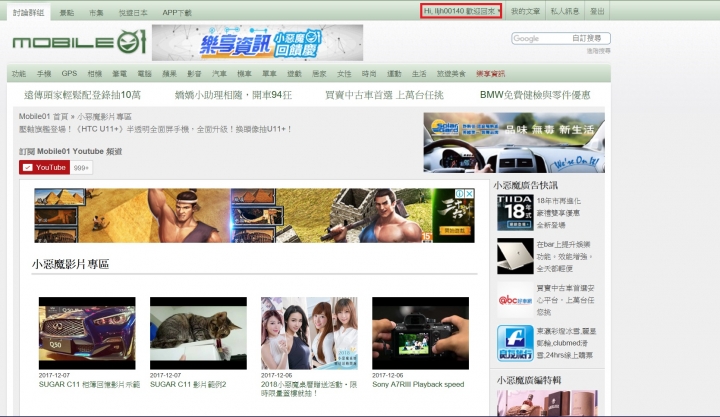The image size is (720, 417).
Task: Open the 在bar上提升娛樂 laptop ad text
Action: click(x=564, y=256)
